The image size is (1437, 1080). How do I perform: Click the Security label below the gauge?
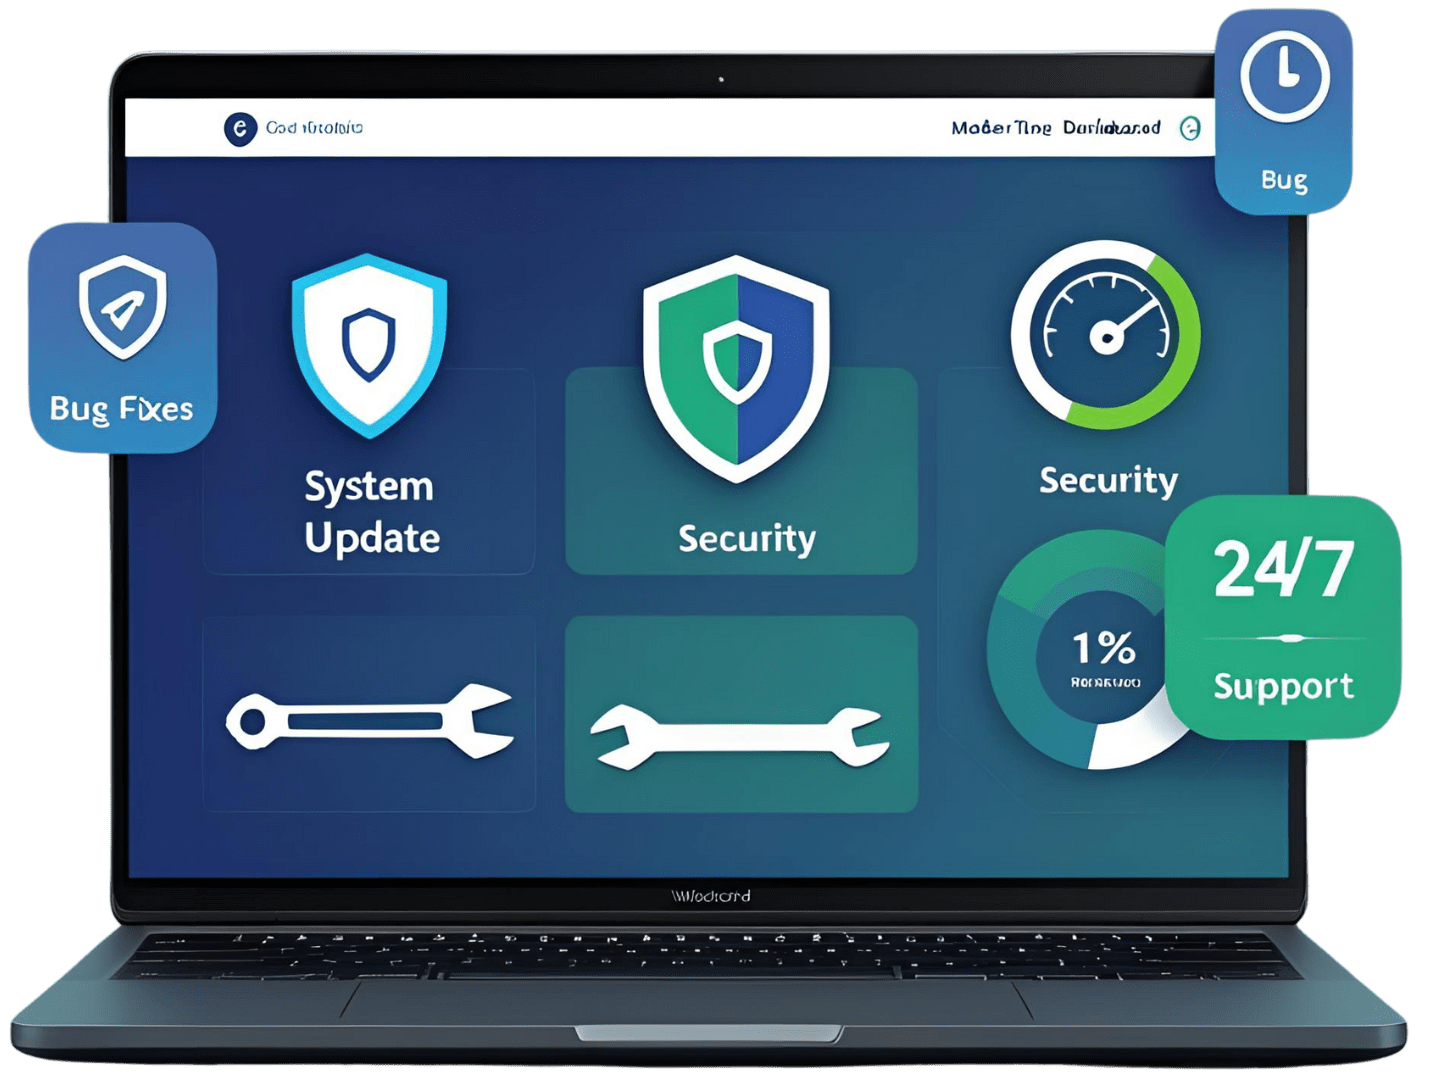point(1108,481)
